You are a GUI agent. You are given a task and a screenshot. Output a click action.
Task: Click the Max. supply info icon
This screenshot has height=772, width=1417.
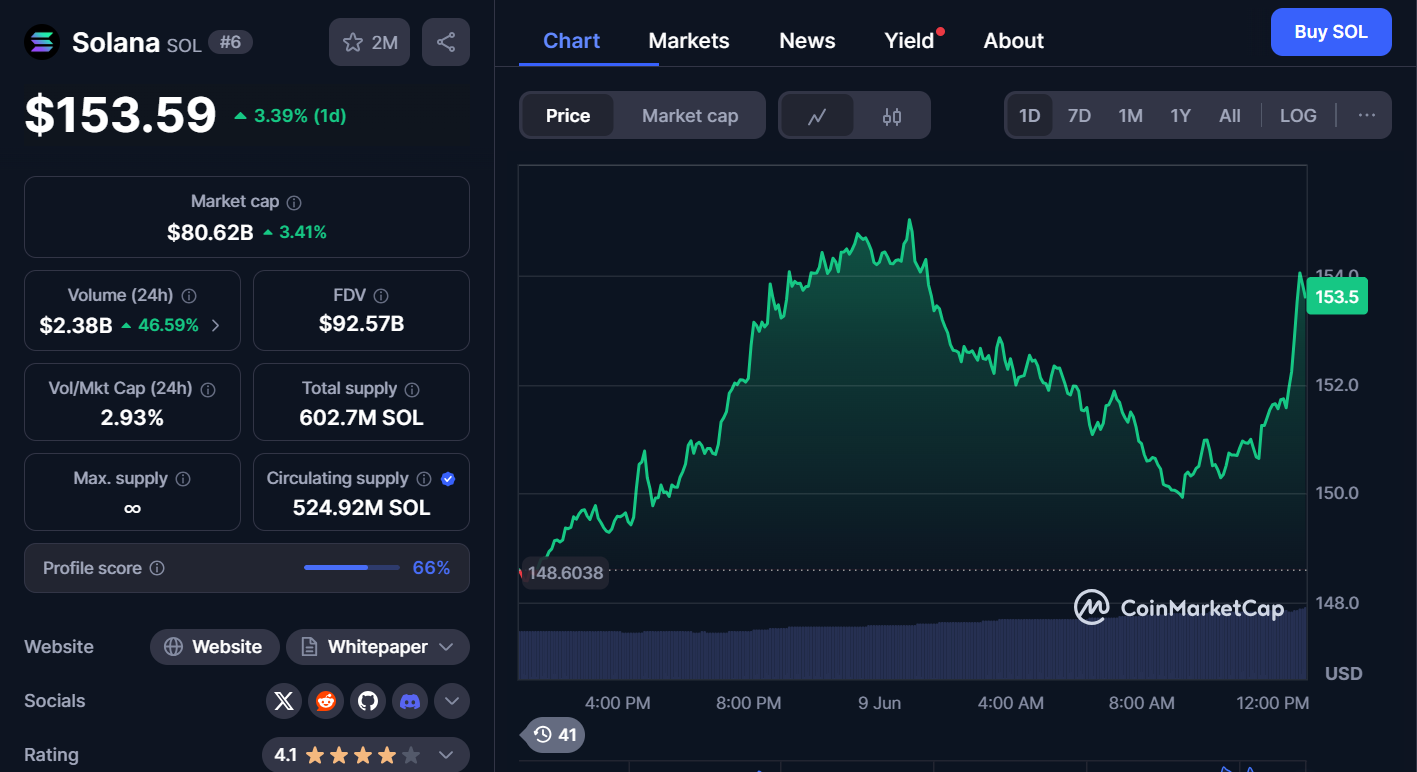coord(183,479)
